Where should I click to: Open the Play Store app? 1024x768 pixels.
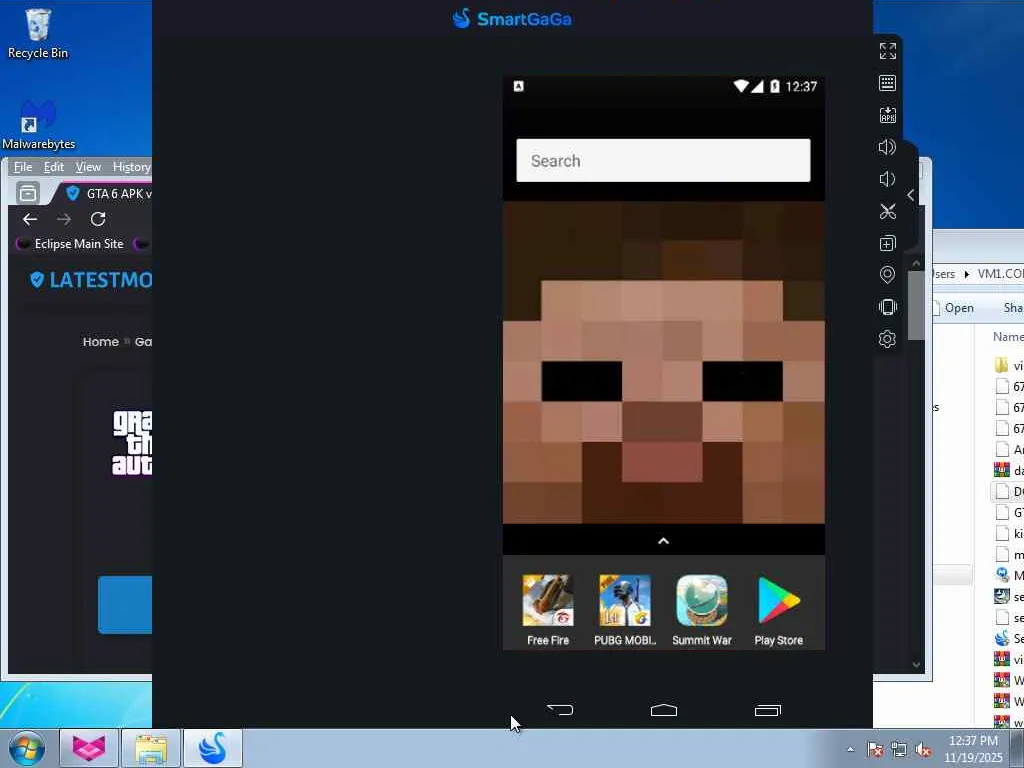tap(778, 610)
